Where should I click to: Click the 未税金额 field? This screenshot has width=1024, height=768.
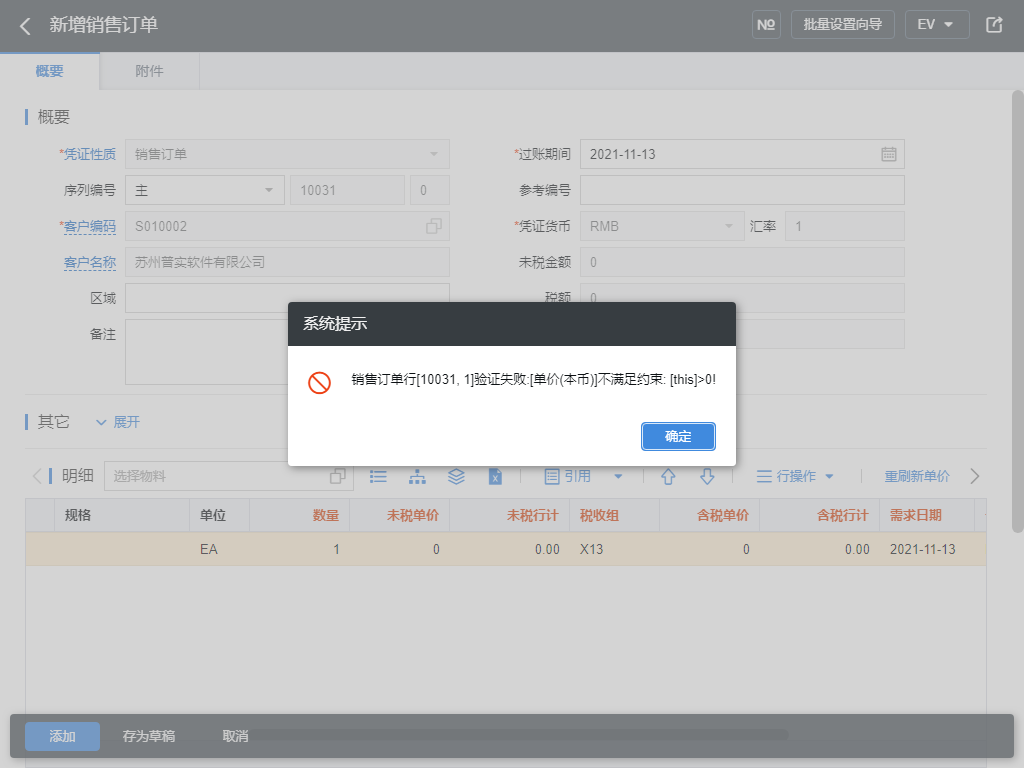click(742, 262)
